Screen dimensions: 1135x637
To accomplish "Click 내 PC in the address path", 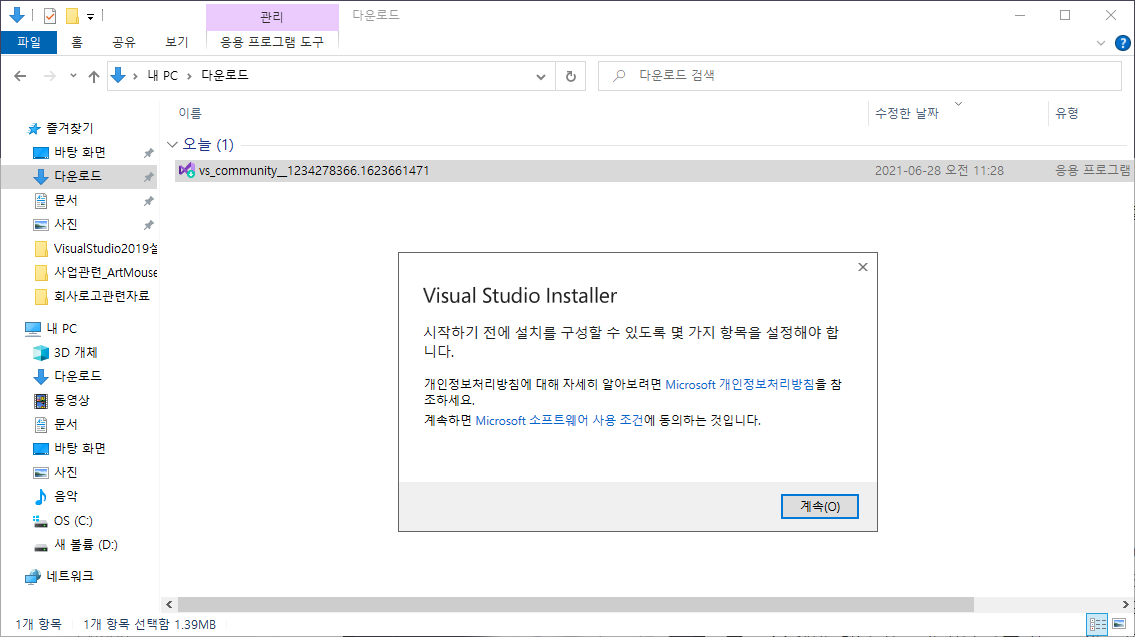I will point(163,75).
